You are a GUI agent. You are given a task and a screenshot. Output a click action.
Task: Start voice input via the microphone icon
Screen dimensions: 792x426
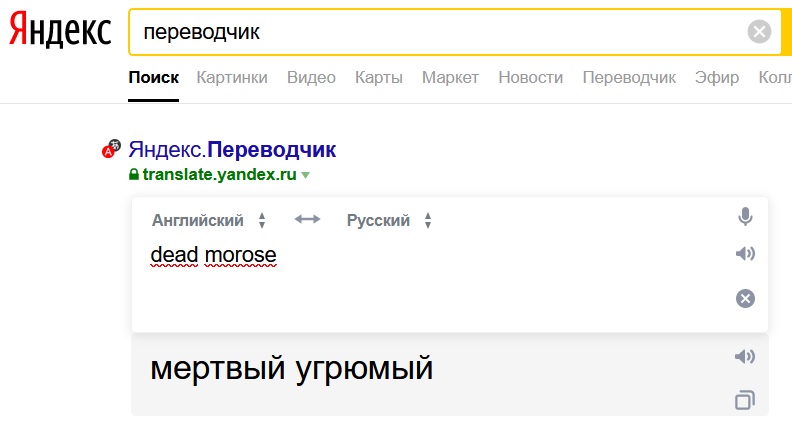pos(745,217)
